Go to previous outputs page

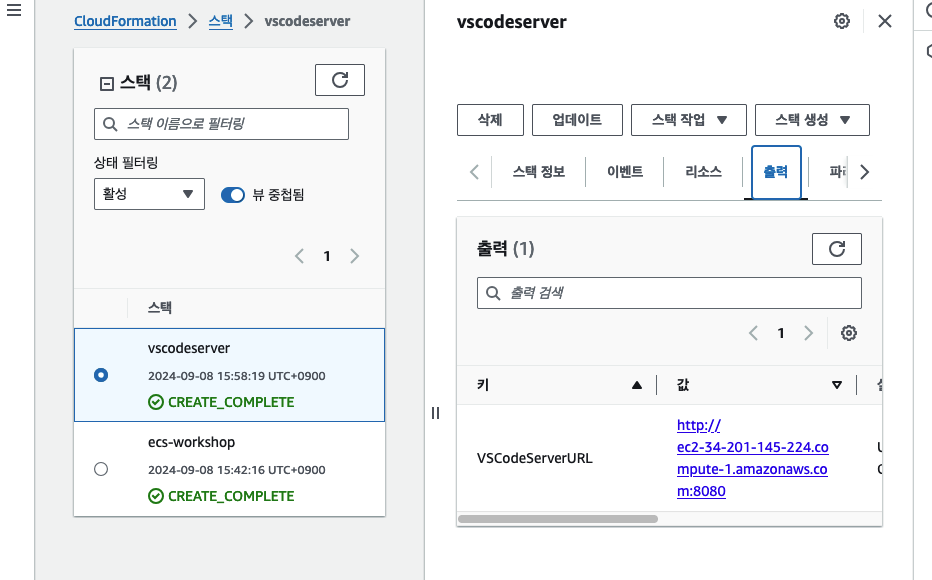tap(753, 333)
